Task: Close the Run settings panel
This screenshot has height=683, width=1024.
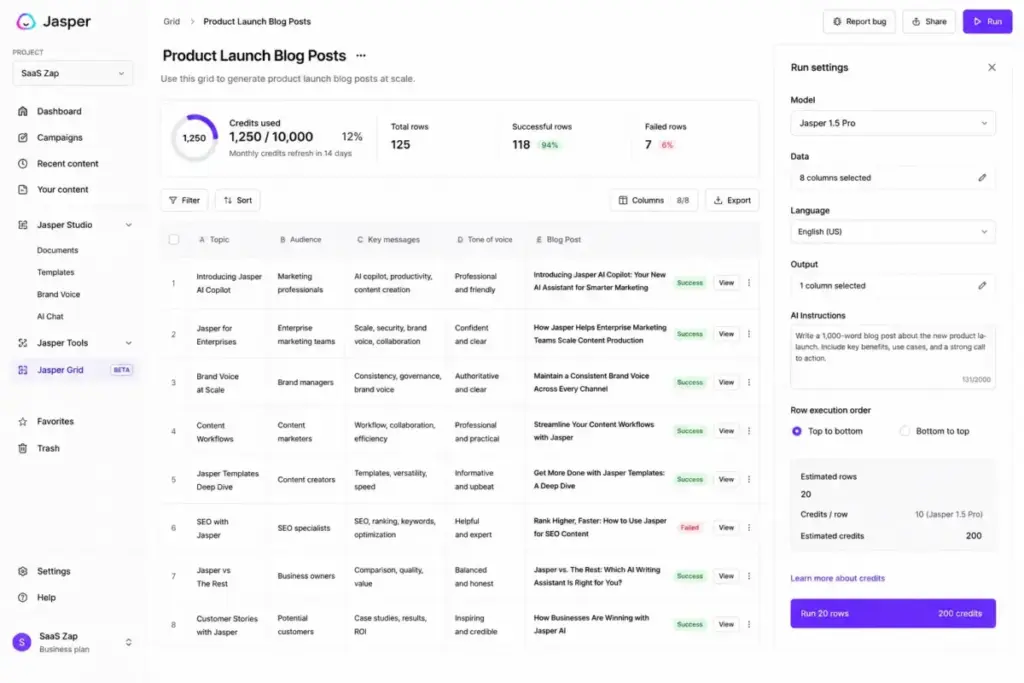Action: [991, 67]
